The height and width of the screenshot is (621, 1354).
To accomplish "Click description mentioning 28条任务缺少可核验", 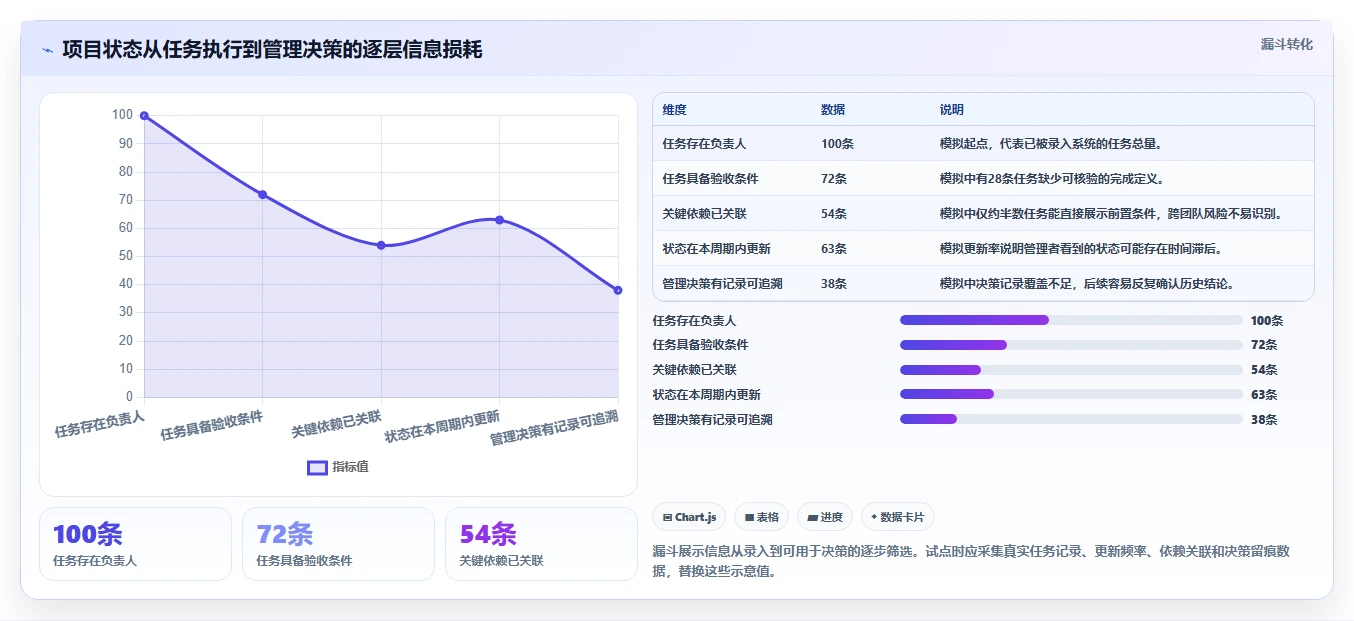I will click(x=1052, y=179).
